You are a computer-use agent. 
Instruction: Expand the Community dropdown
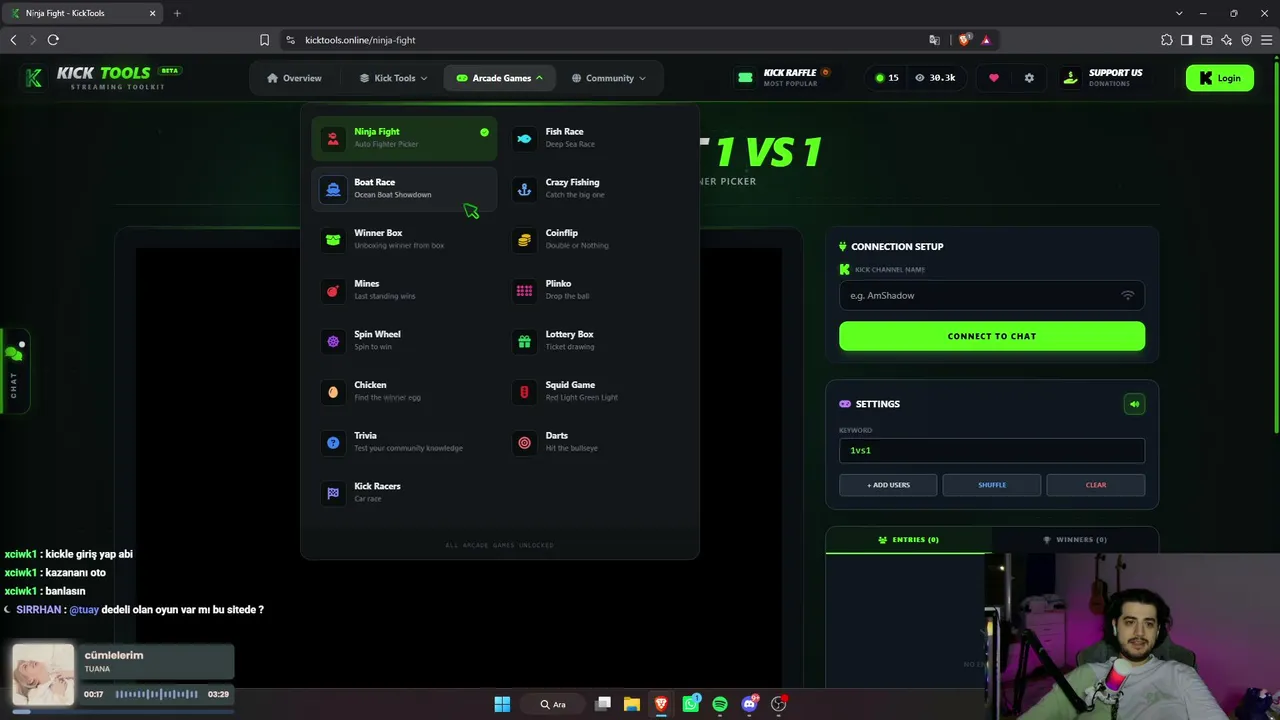coord(608,78)
